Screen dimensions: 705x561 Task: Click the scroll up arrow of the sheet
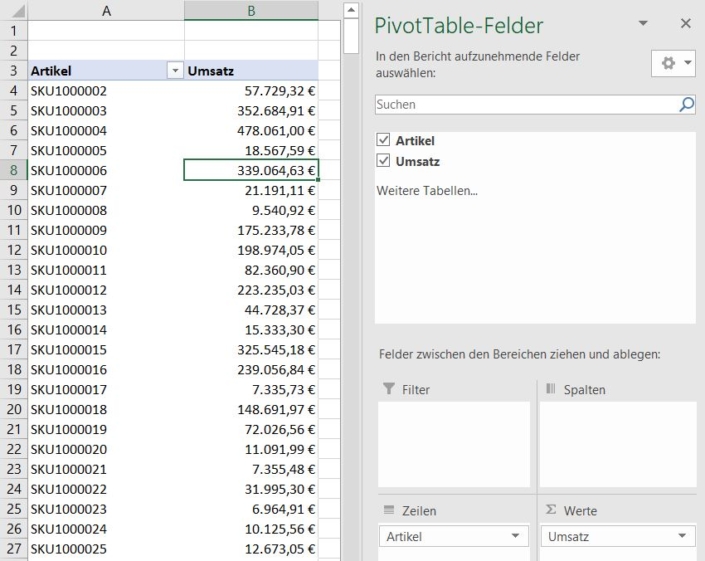click(x=351, y=10)
